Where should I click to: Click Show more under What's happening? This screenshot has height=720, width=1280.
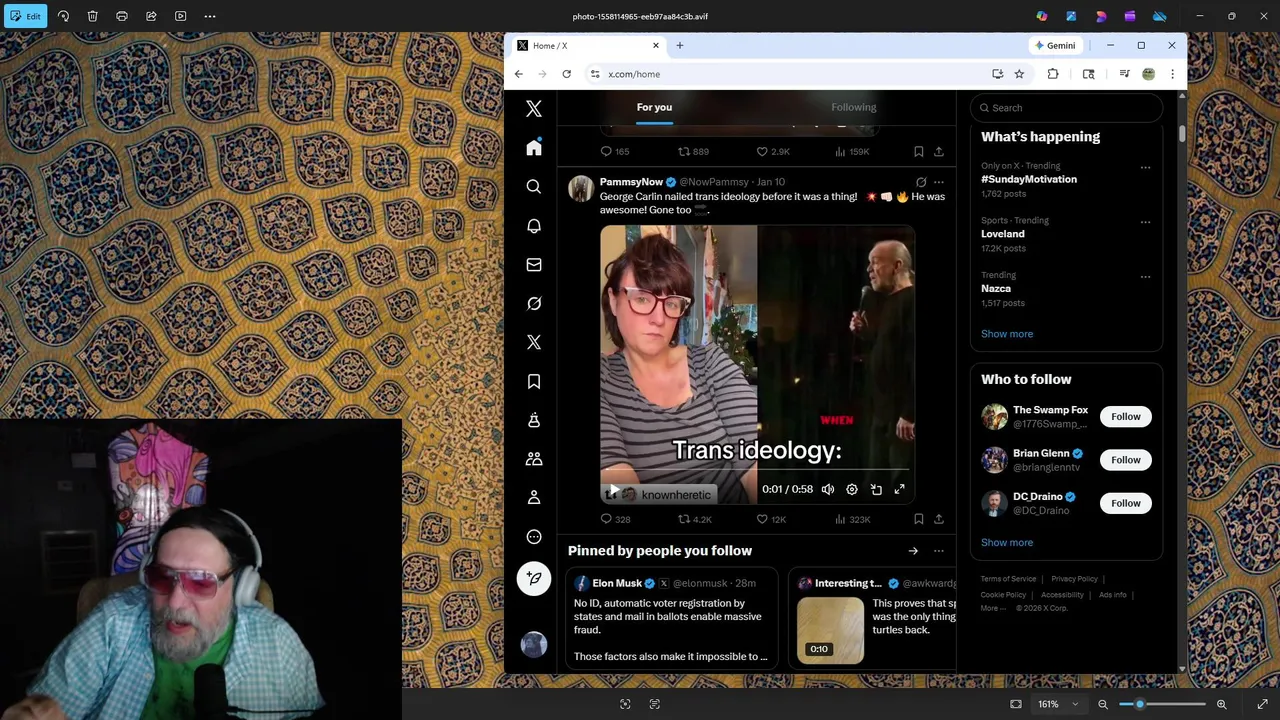point(1007,334)
